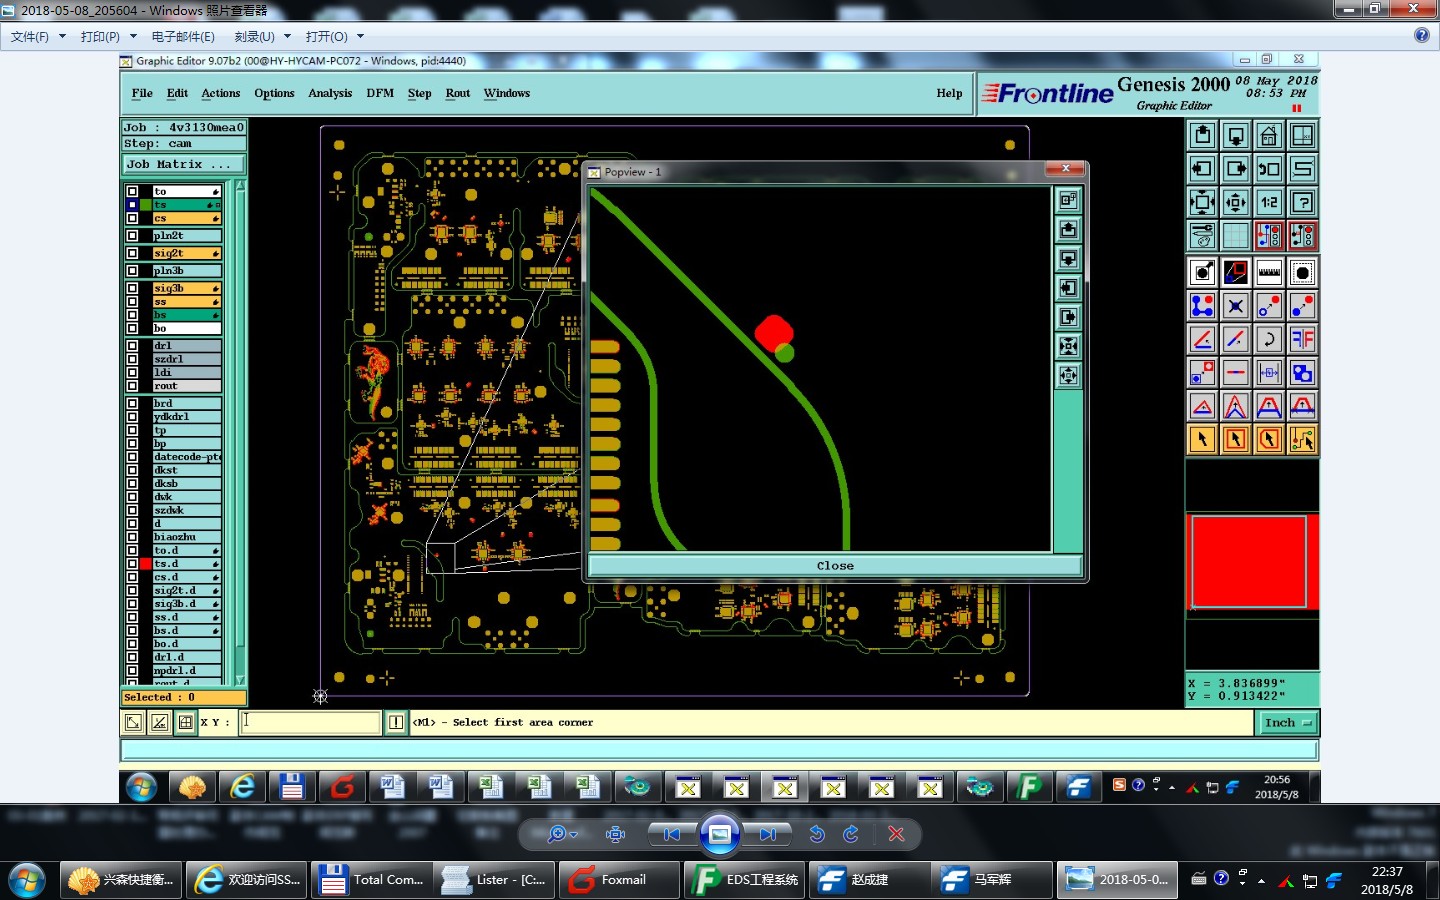Click the ruler measurement icon
This screenshot has width=1440, height=900.
pos(1269,272)
